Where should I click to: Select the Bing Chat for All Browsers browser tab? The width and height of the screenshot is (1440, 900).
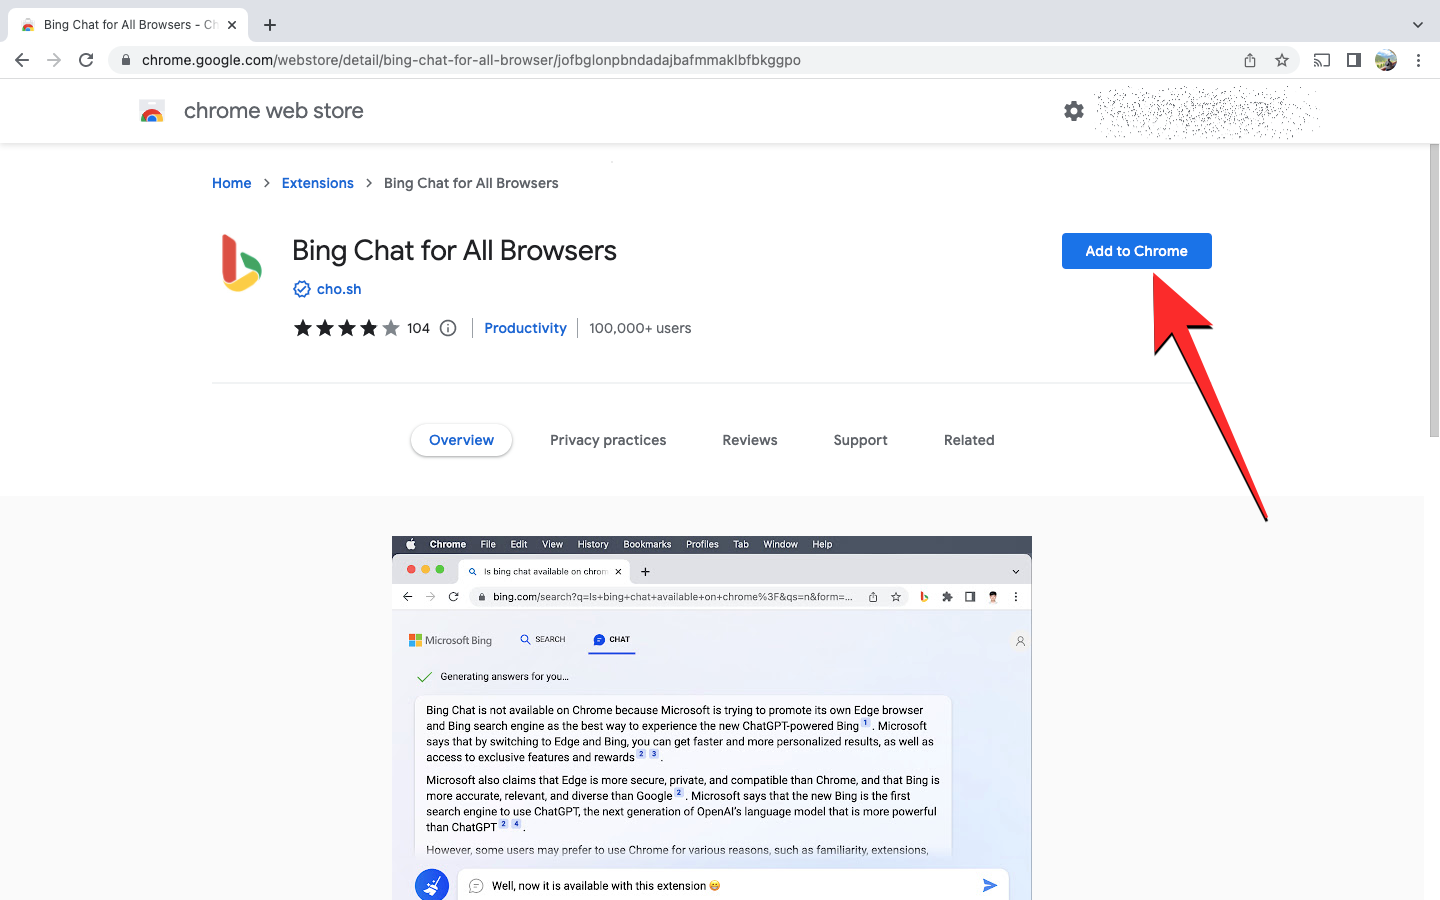pos(128,25)
